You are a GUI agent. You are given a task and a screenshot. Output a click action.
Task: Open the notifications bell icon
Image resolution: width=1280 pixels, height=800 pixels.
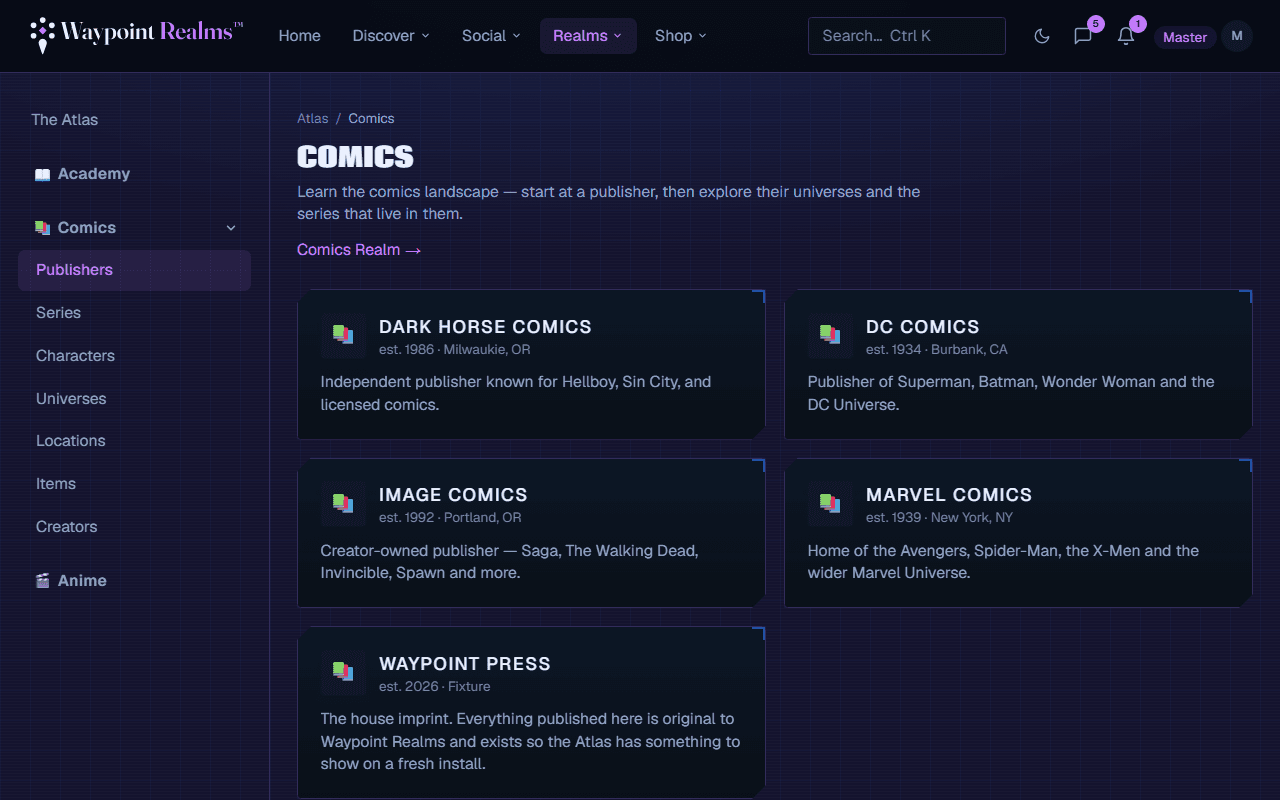(x=1126, y=36)
